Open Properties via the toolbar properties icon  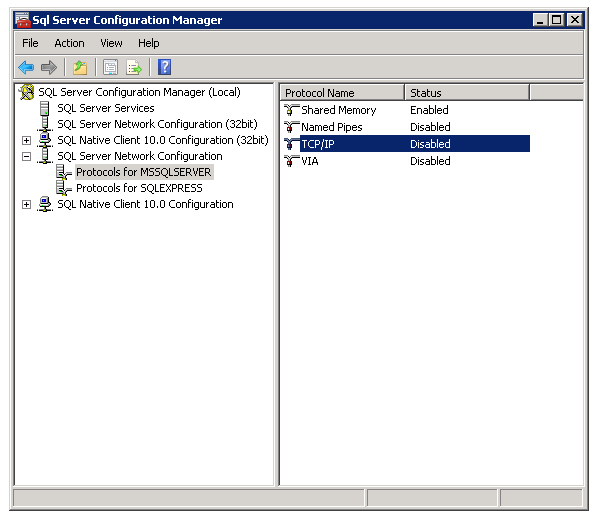110,68
